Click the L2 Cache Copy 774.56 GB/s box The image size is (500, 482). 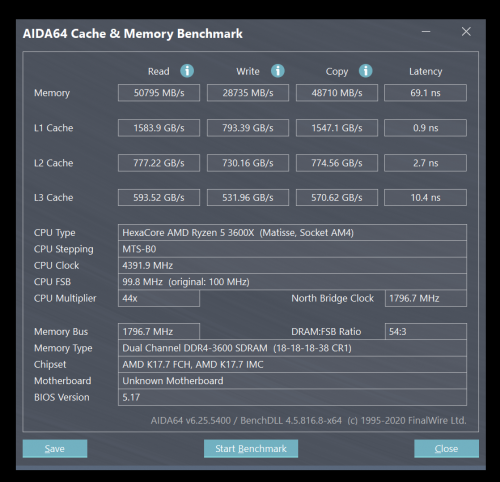[x=337, y=163]
